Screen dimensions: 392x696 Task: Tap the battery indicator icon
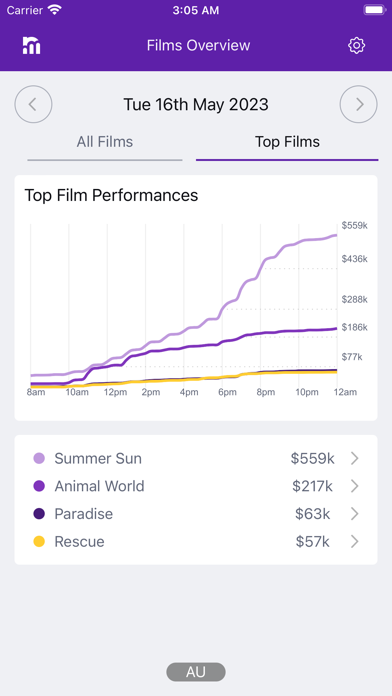point(374,10)
